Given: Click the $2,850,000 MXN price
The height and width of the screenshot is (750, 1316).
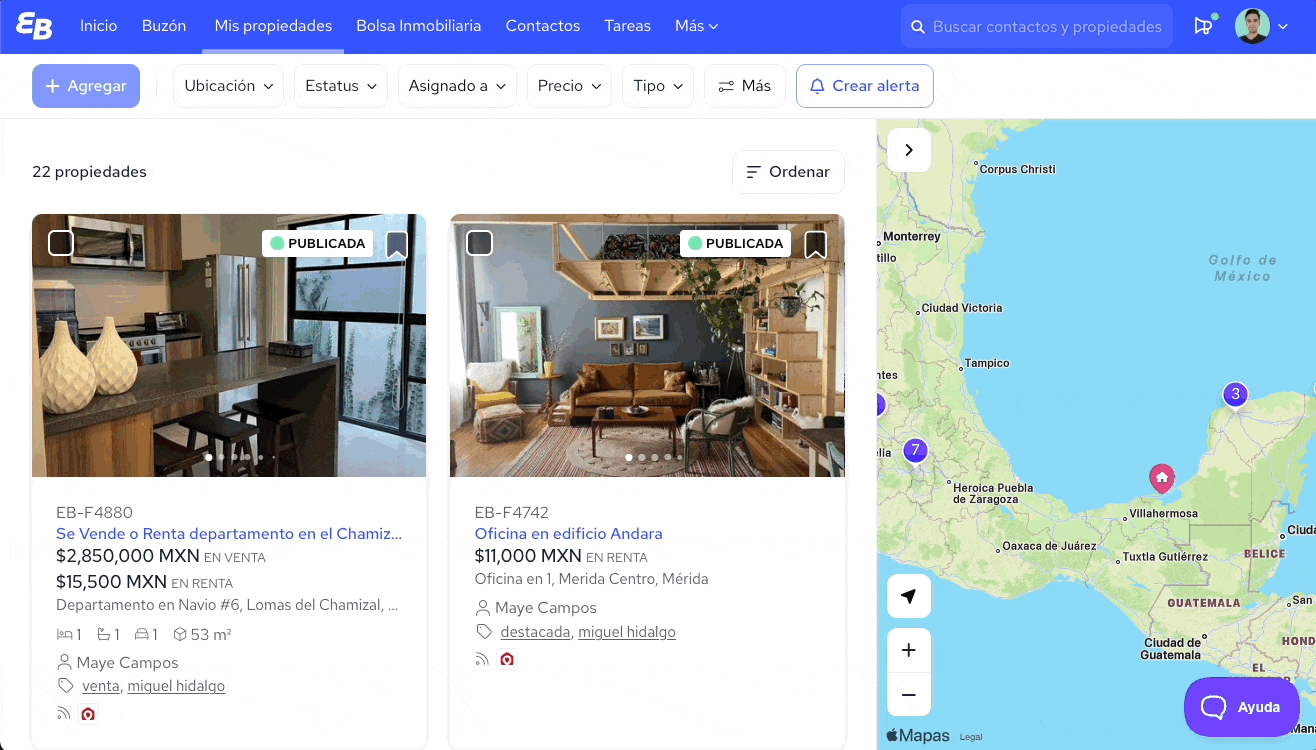Looking at the screenshot, I should [127, 556].
